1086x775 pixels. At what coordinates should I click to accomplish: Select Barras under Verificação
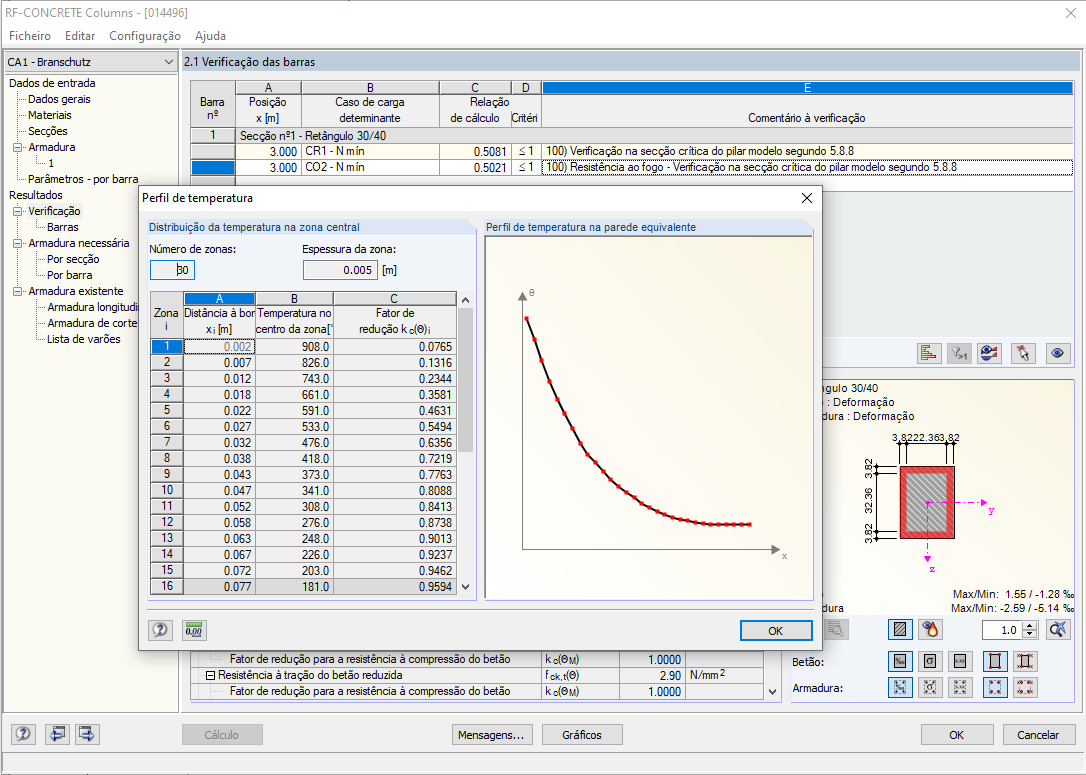(62, 227)
